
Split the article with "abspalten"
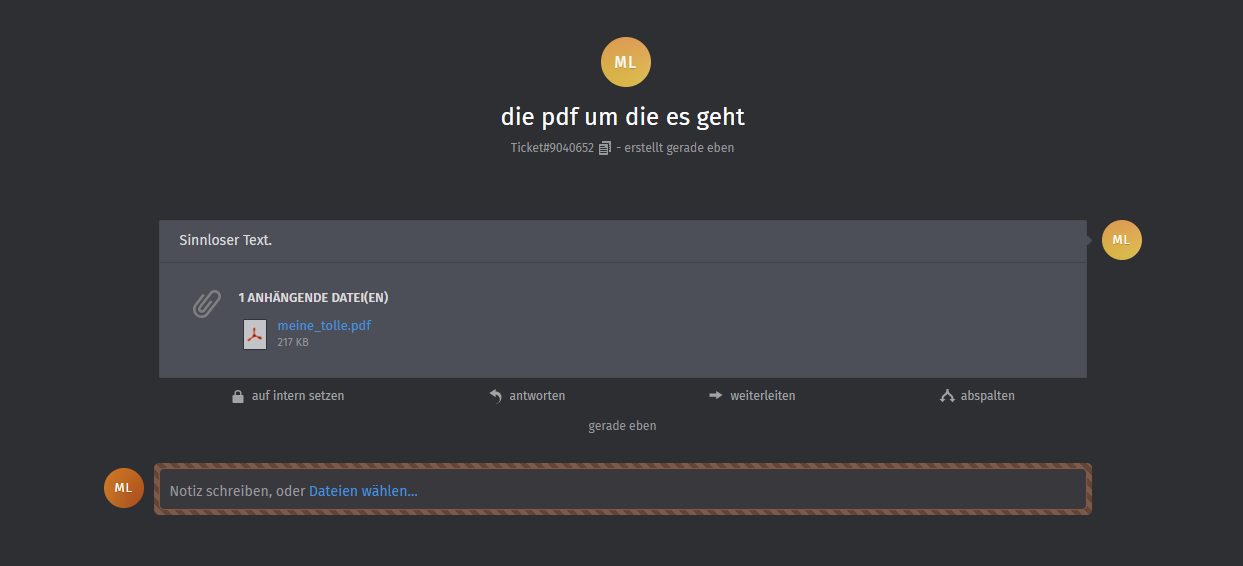(987, 396)
